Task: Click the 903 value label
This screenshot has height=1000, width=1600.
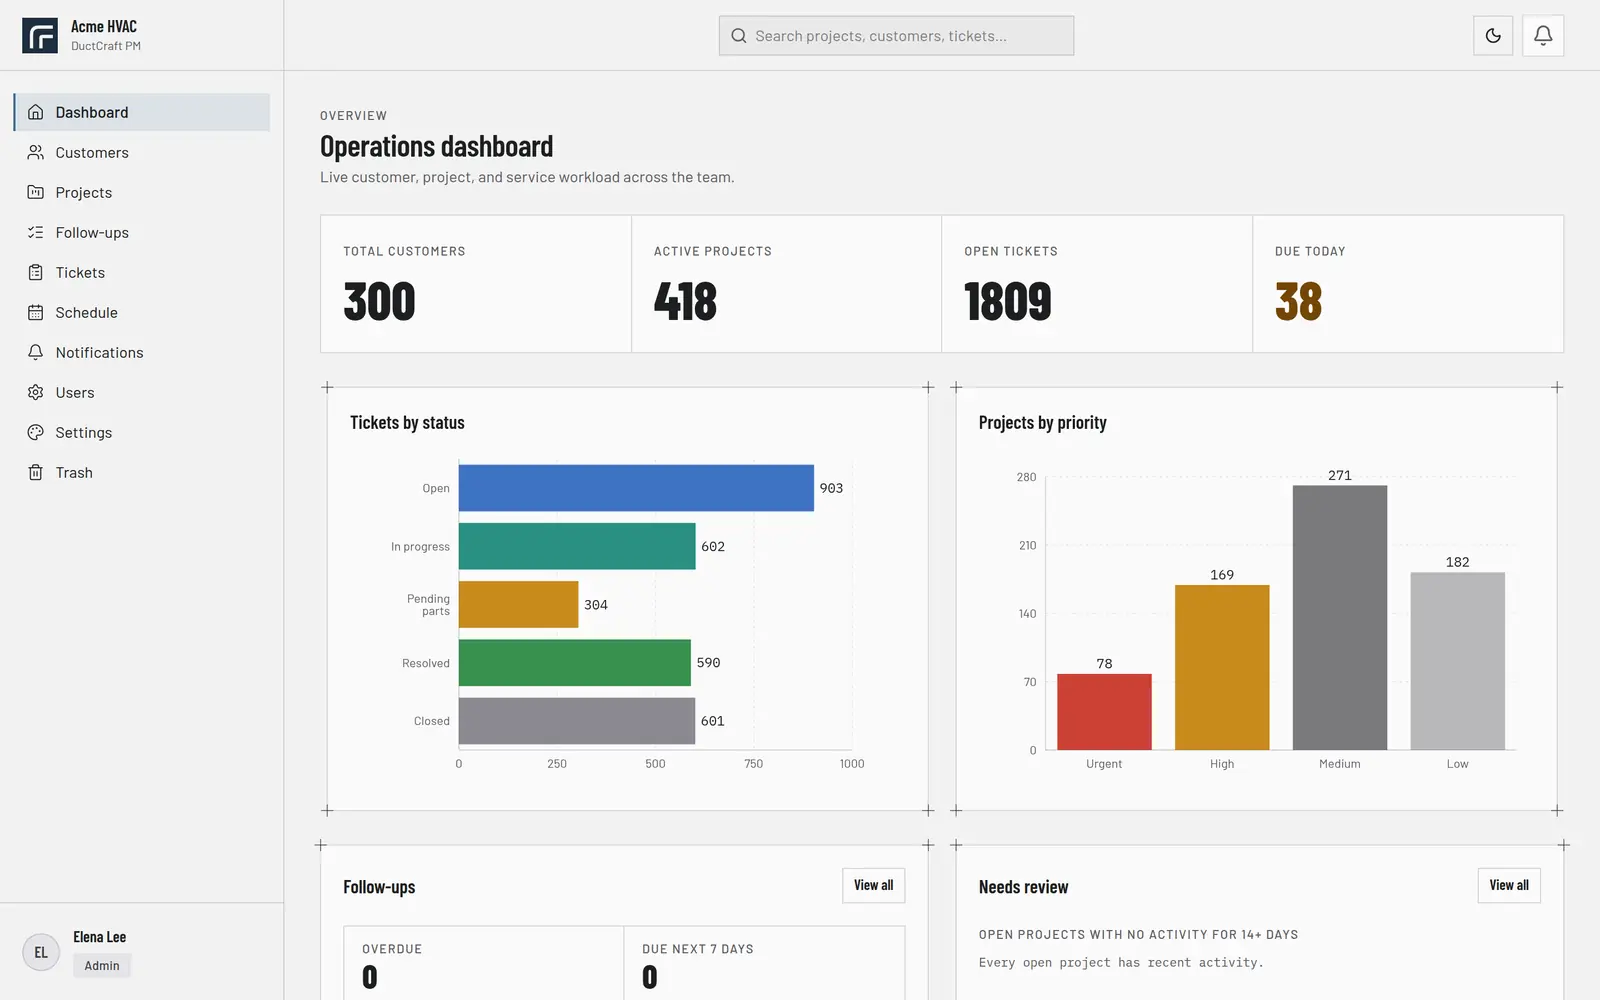Action: point(831,488)
